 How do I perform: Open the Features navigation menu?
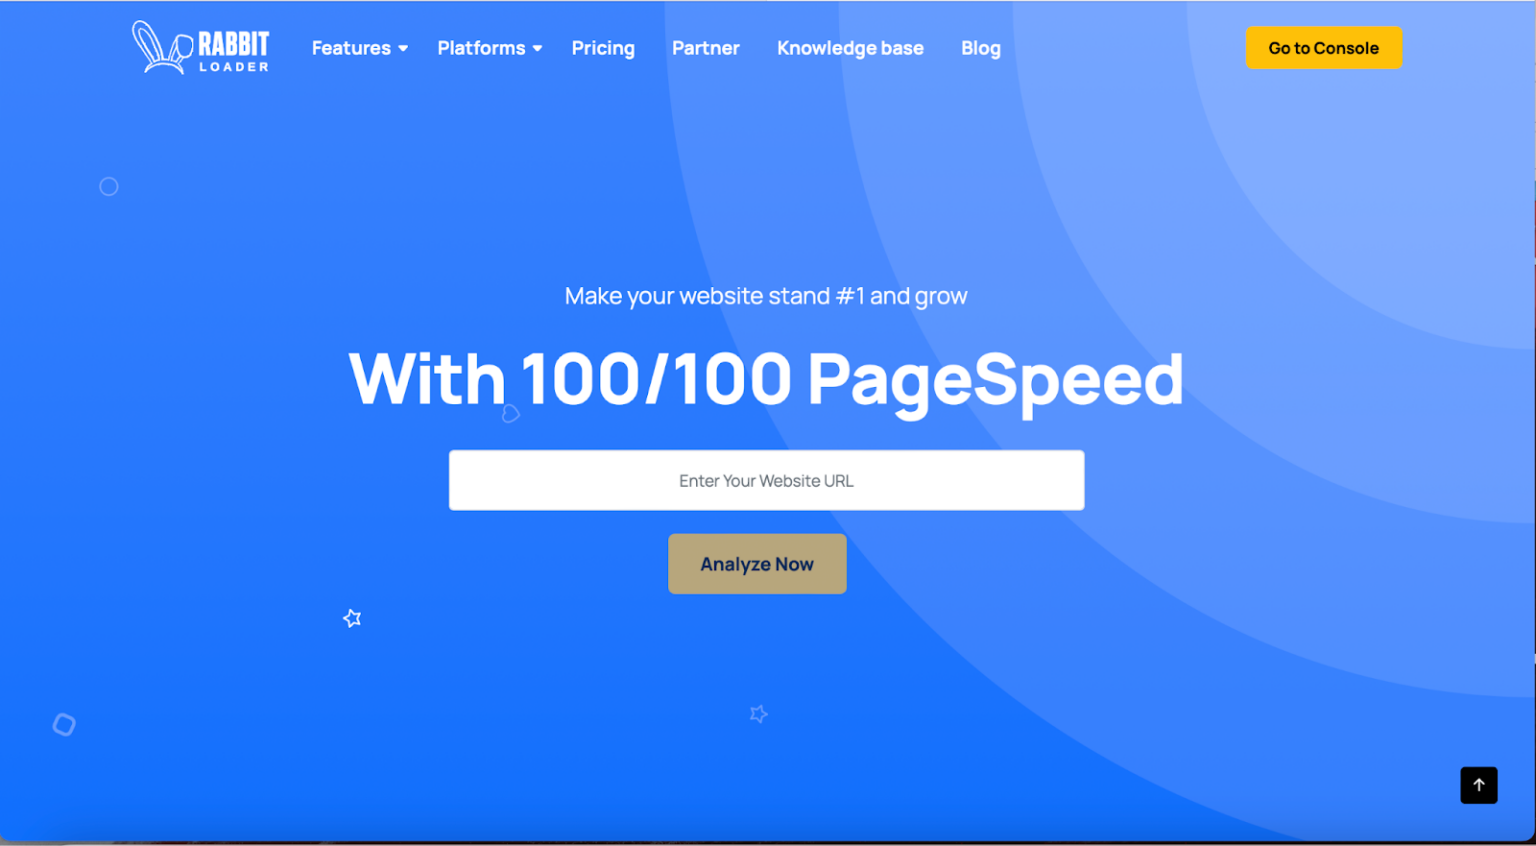[350, 48]
